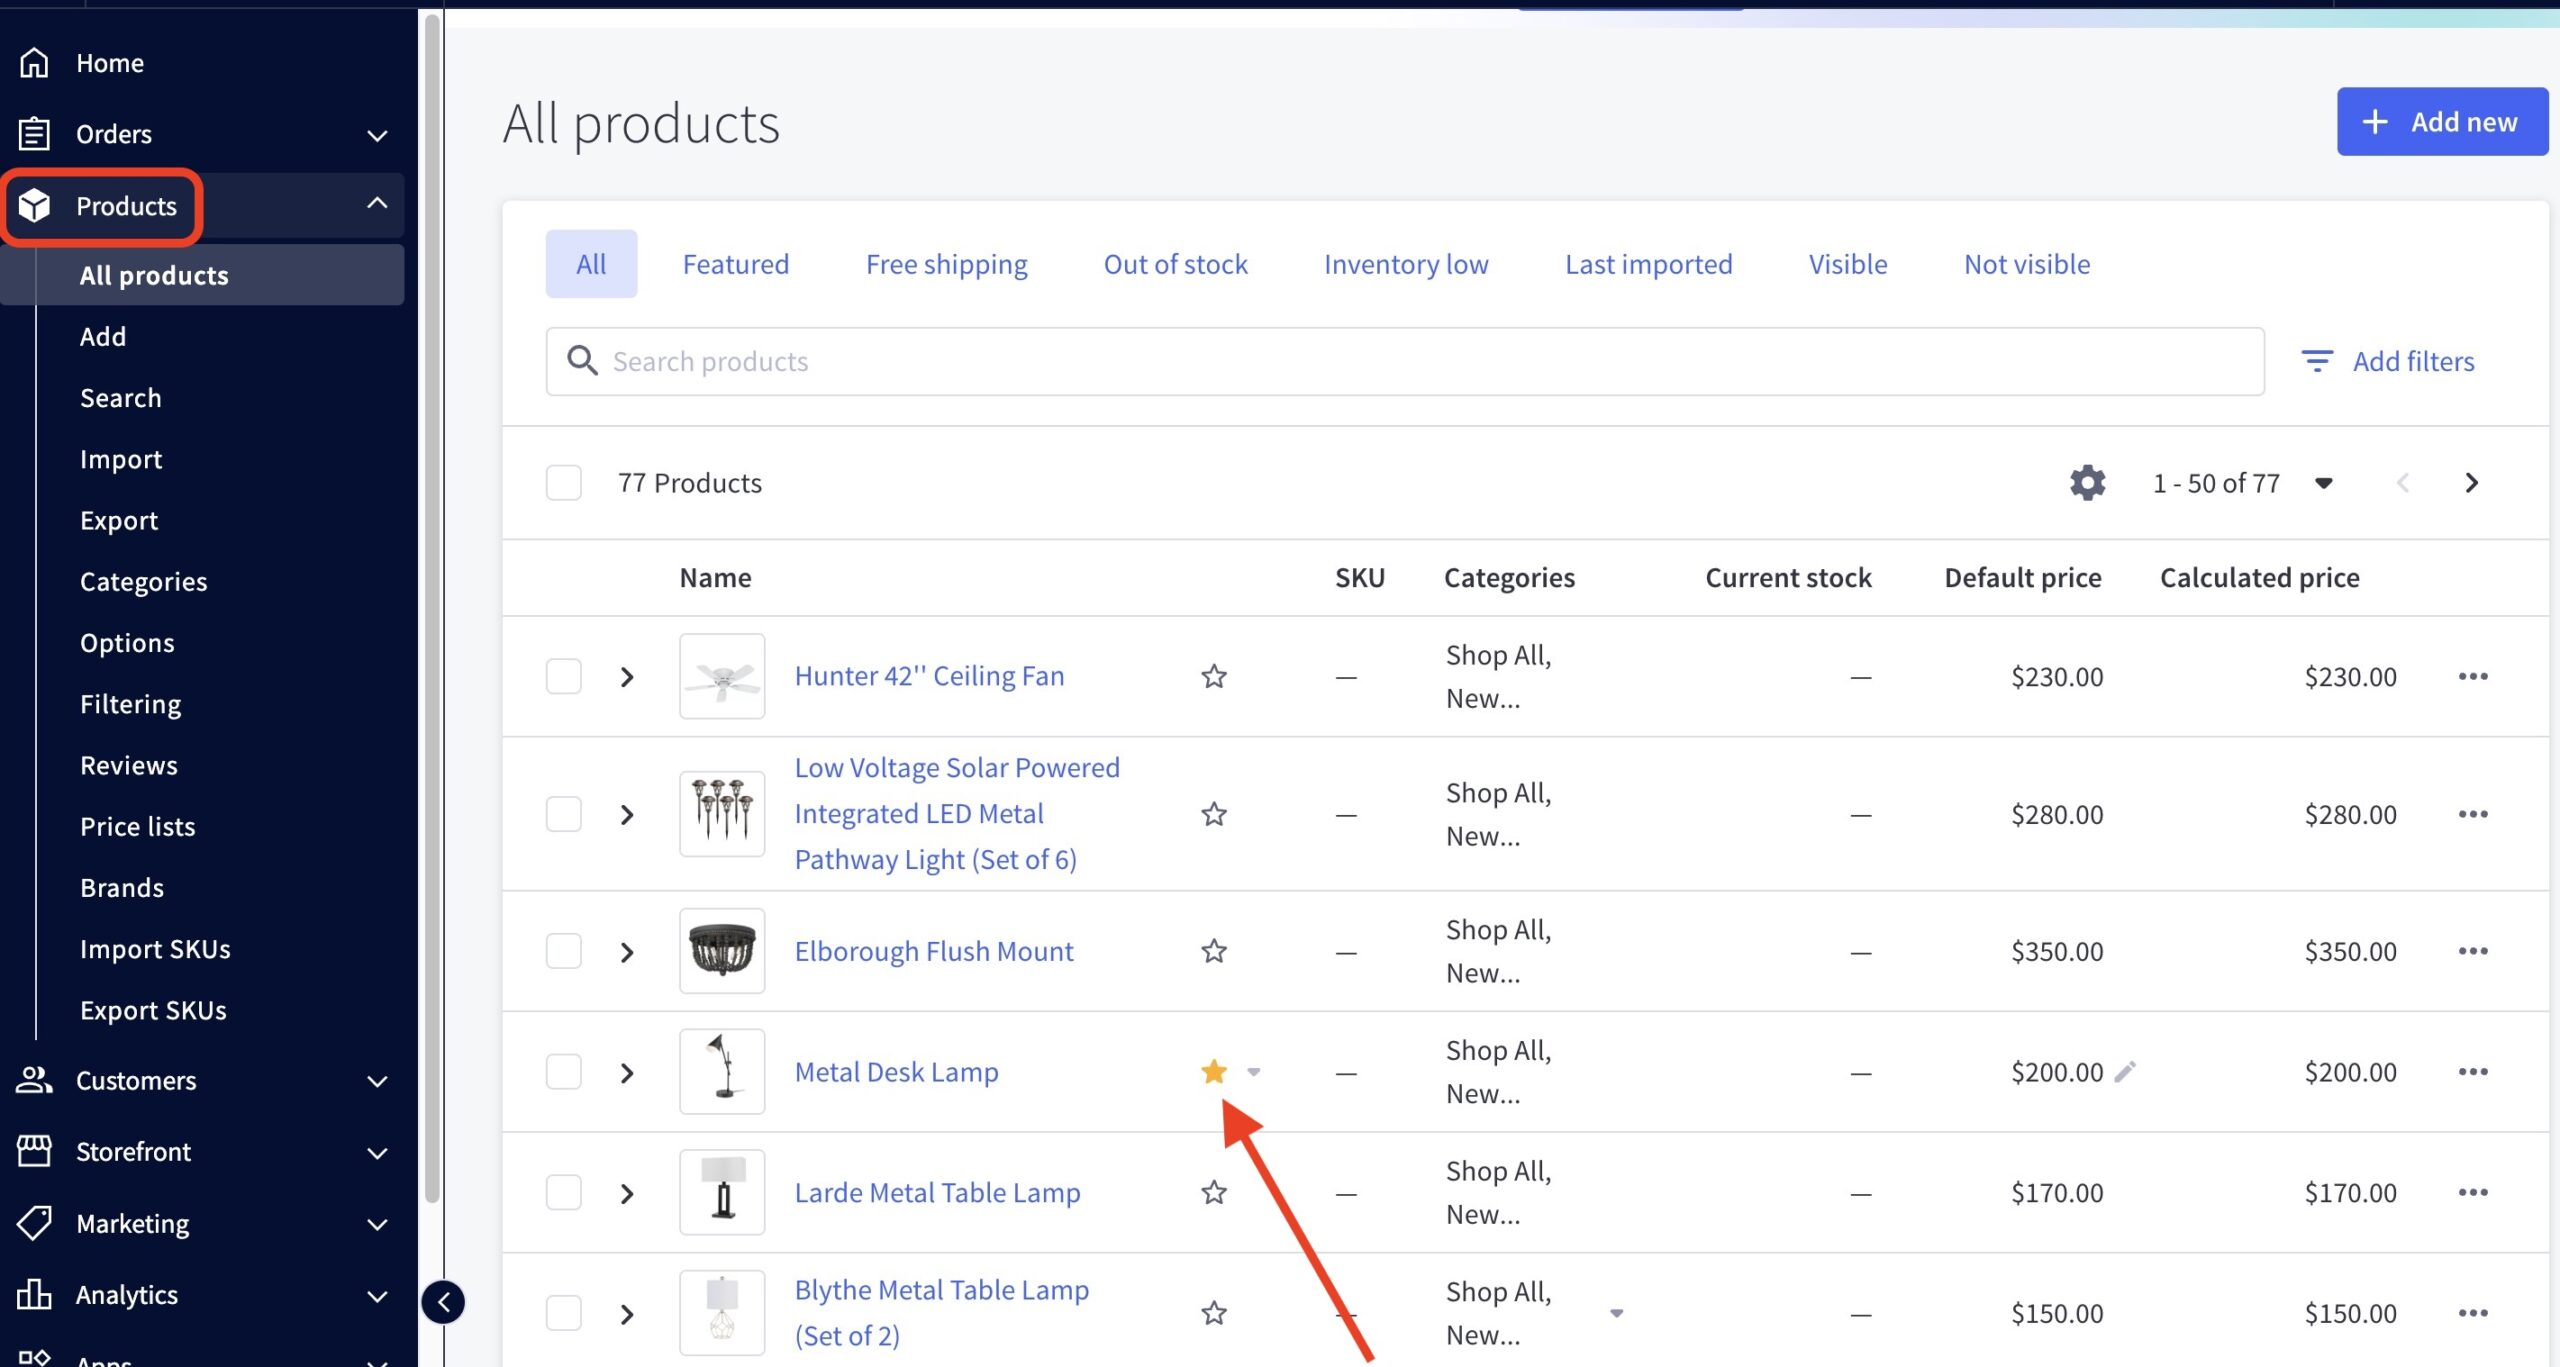2560x1367 pixels.
Task: Check the select-all products checkbox
Action: 563,482
